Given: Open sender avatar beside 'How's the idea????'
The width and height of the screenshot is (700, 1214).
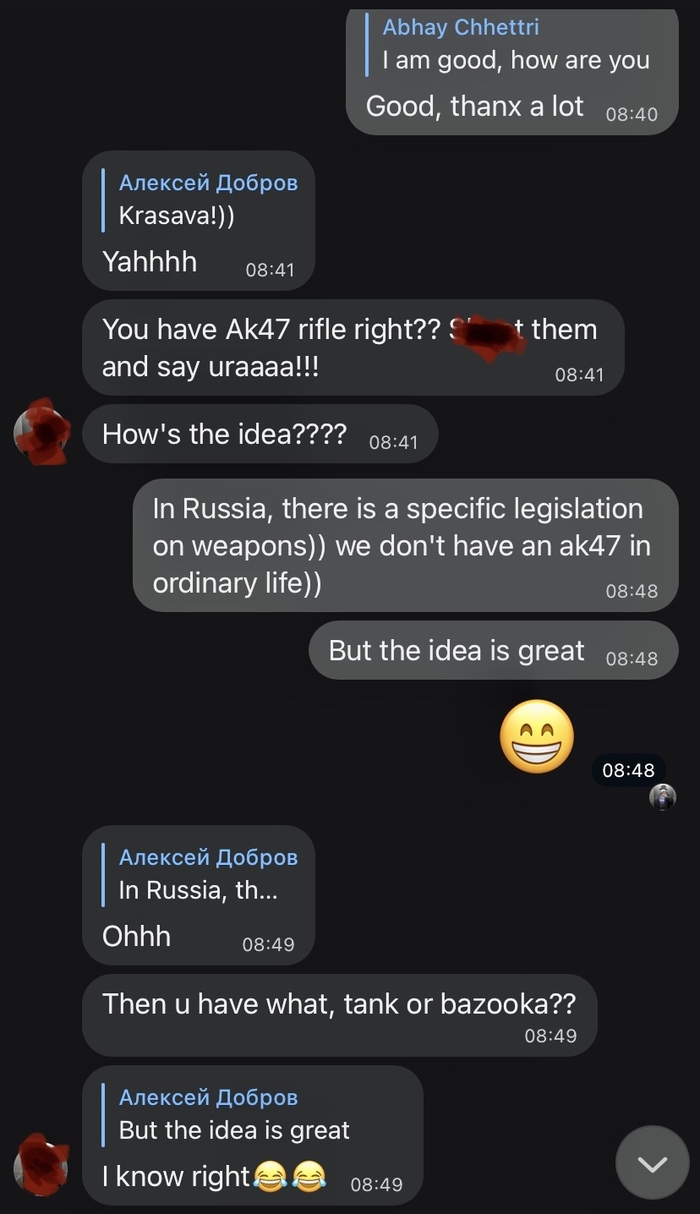Looking at the screenshot, I should click(x=42, y=434).
